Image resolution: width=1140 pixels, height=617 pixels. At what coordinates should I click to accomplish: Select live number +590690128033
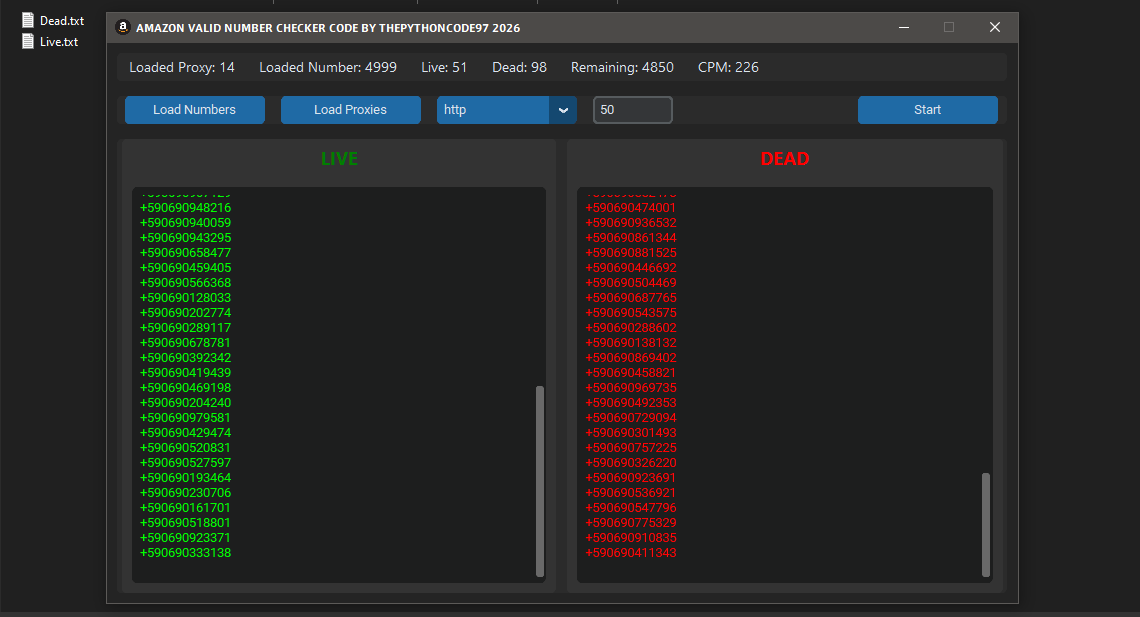tap(185, 298)
